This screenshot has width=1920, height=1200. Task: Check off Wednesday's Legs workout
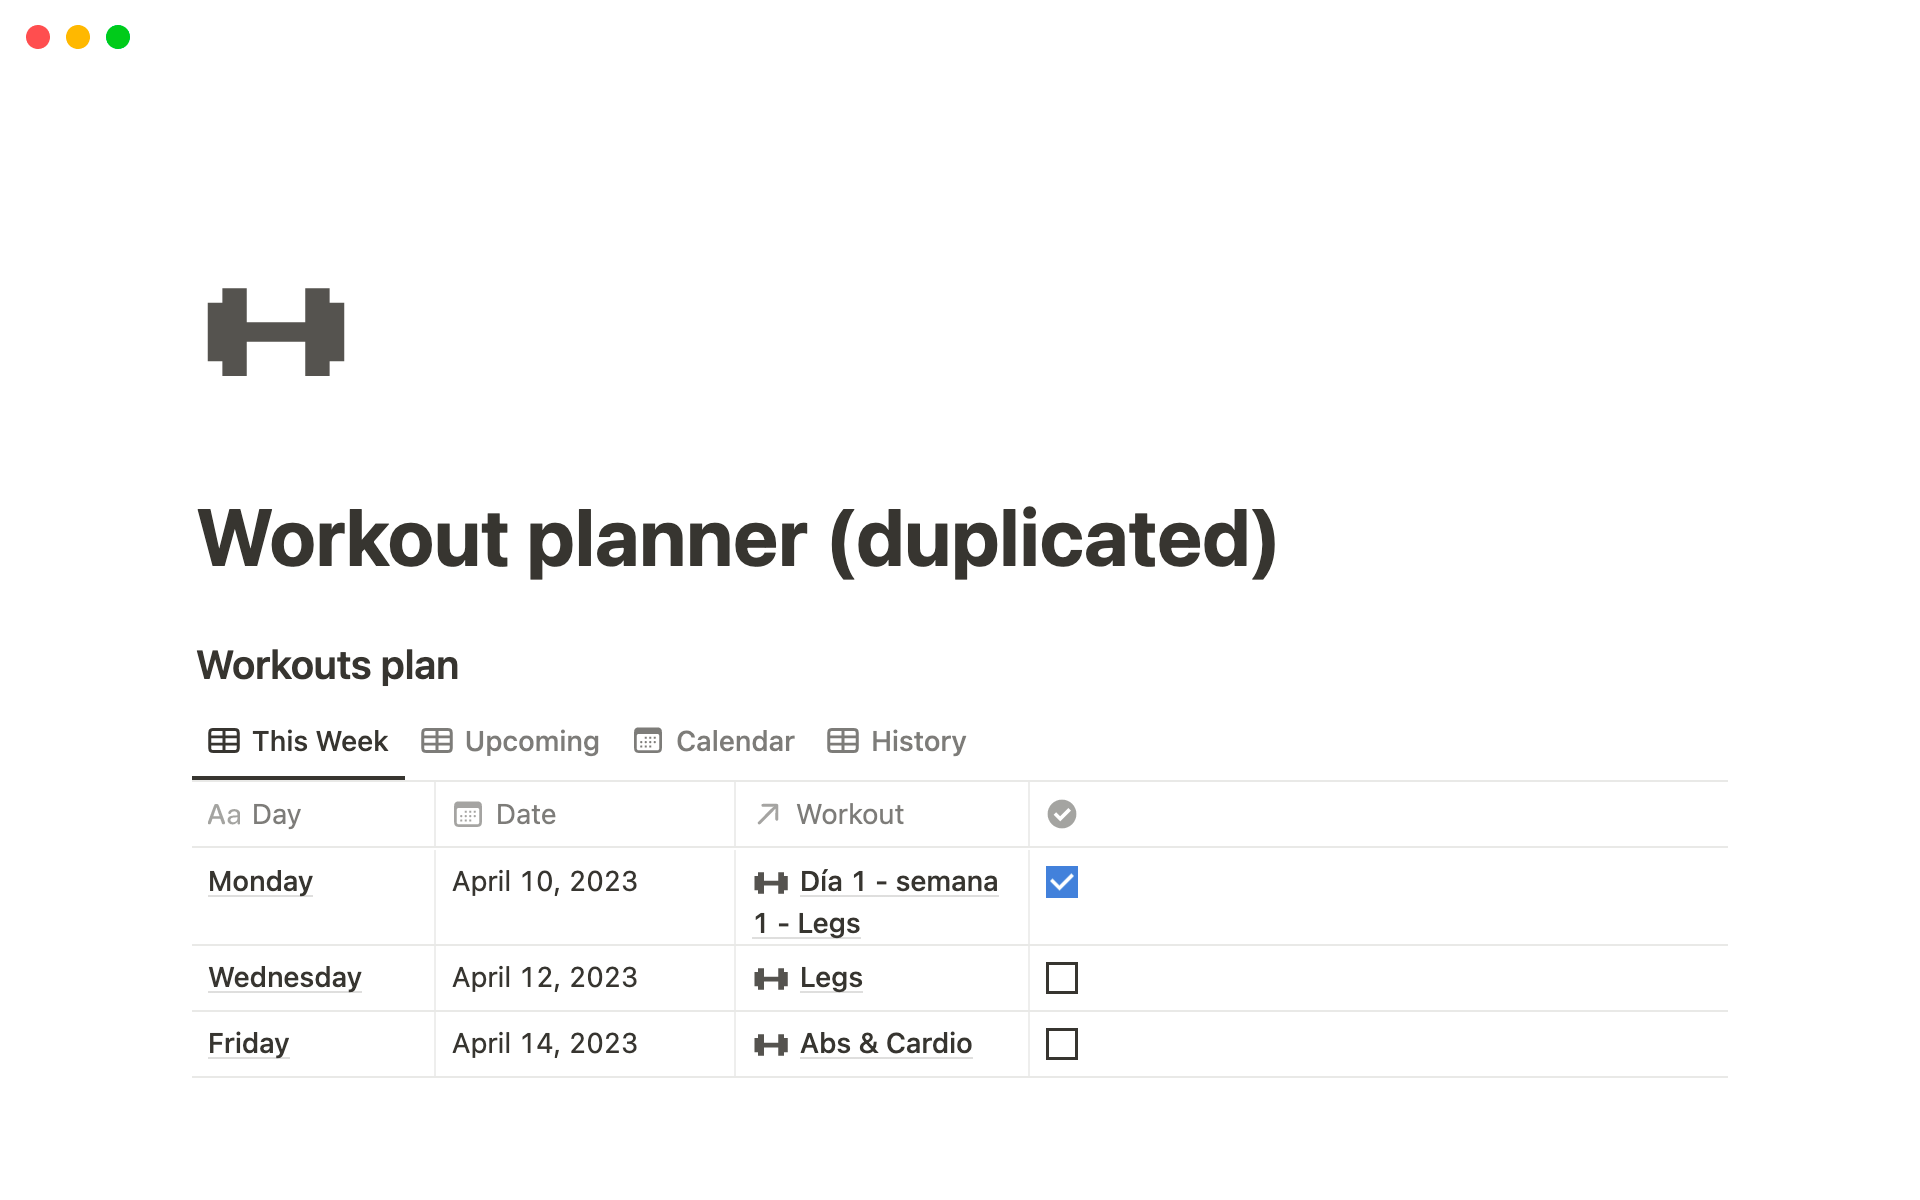pos(1061,978)
